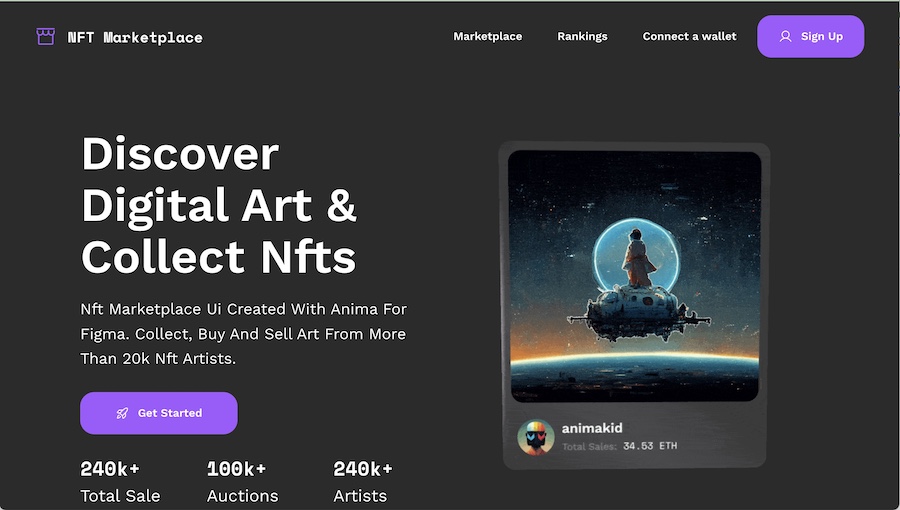
Task: Click the 34.53 ETH total sales text
Action: [650, 446]
